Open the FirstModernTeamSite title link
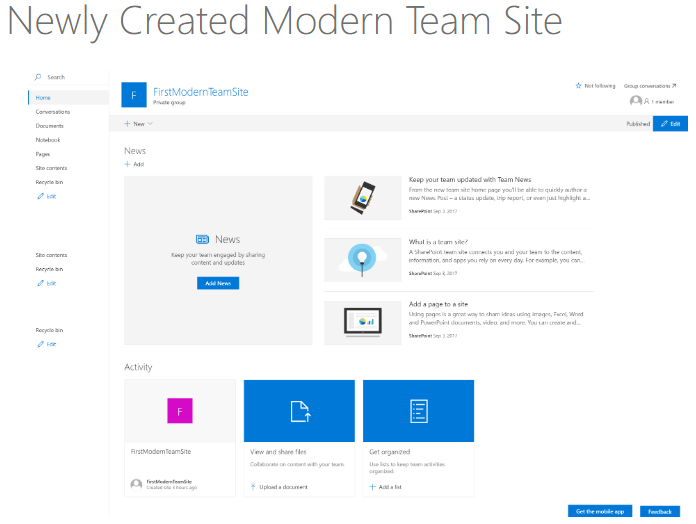696x524 pixels. point(201,92)
